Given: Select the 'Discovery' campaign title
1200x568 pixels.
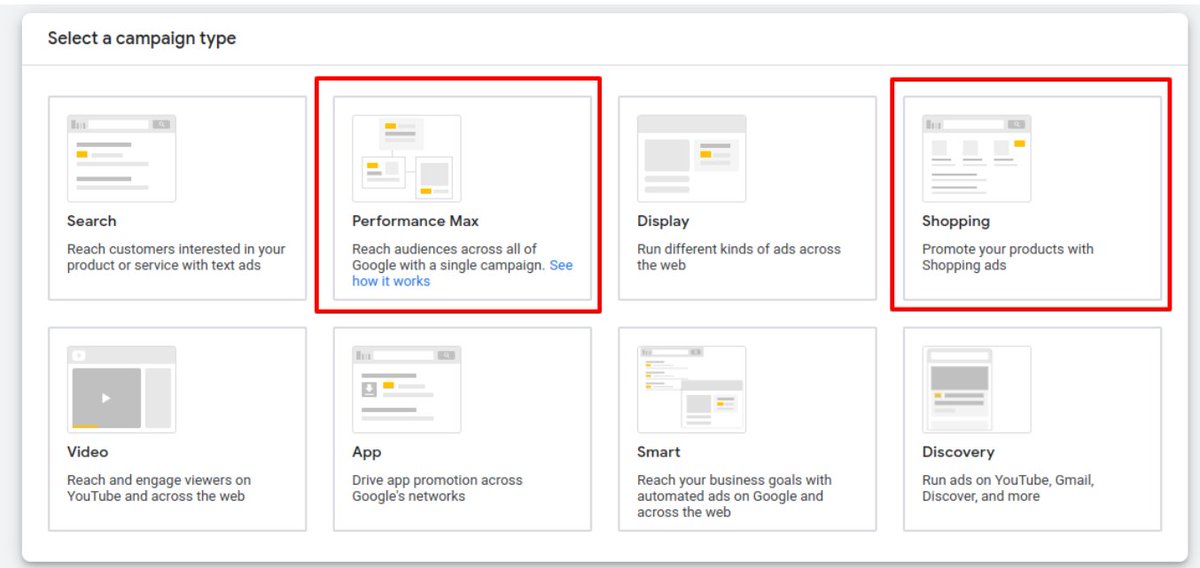Looking at the screenshot, I should point(958,452).
